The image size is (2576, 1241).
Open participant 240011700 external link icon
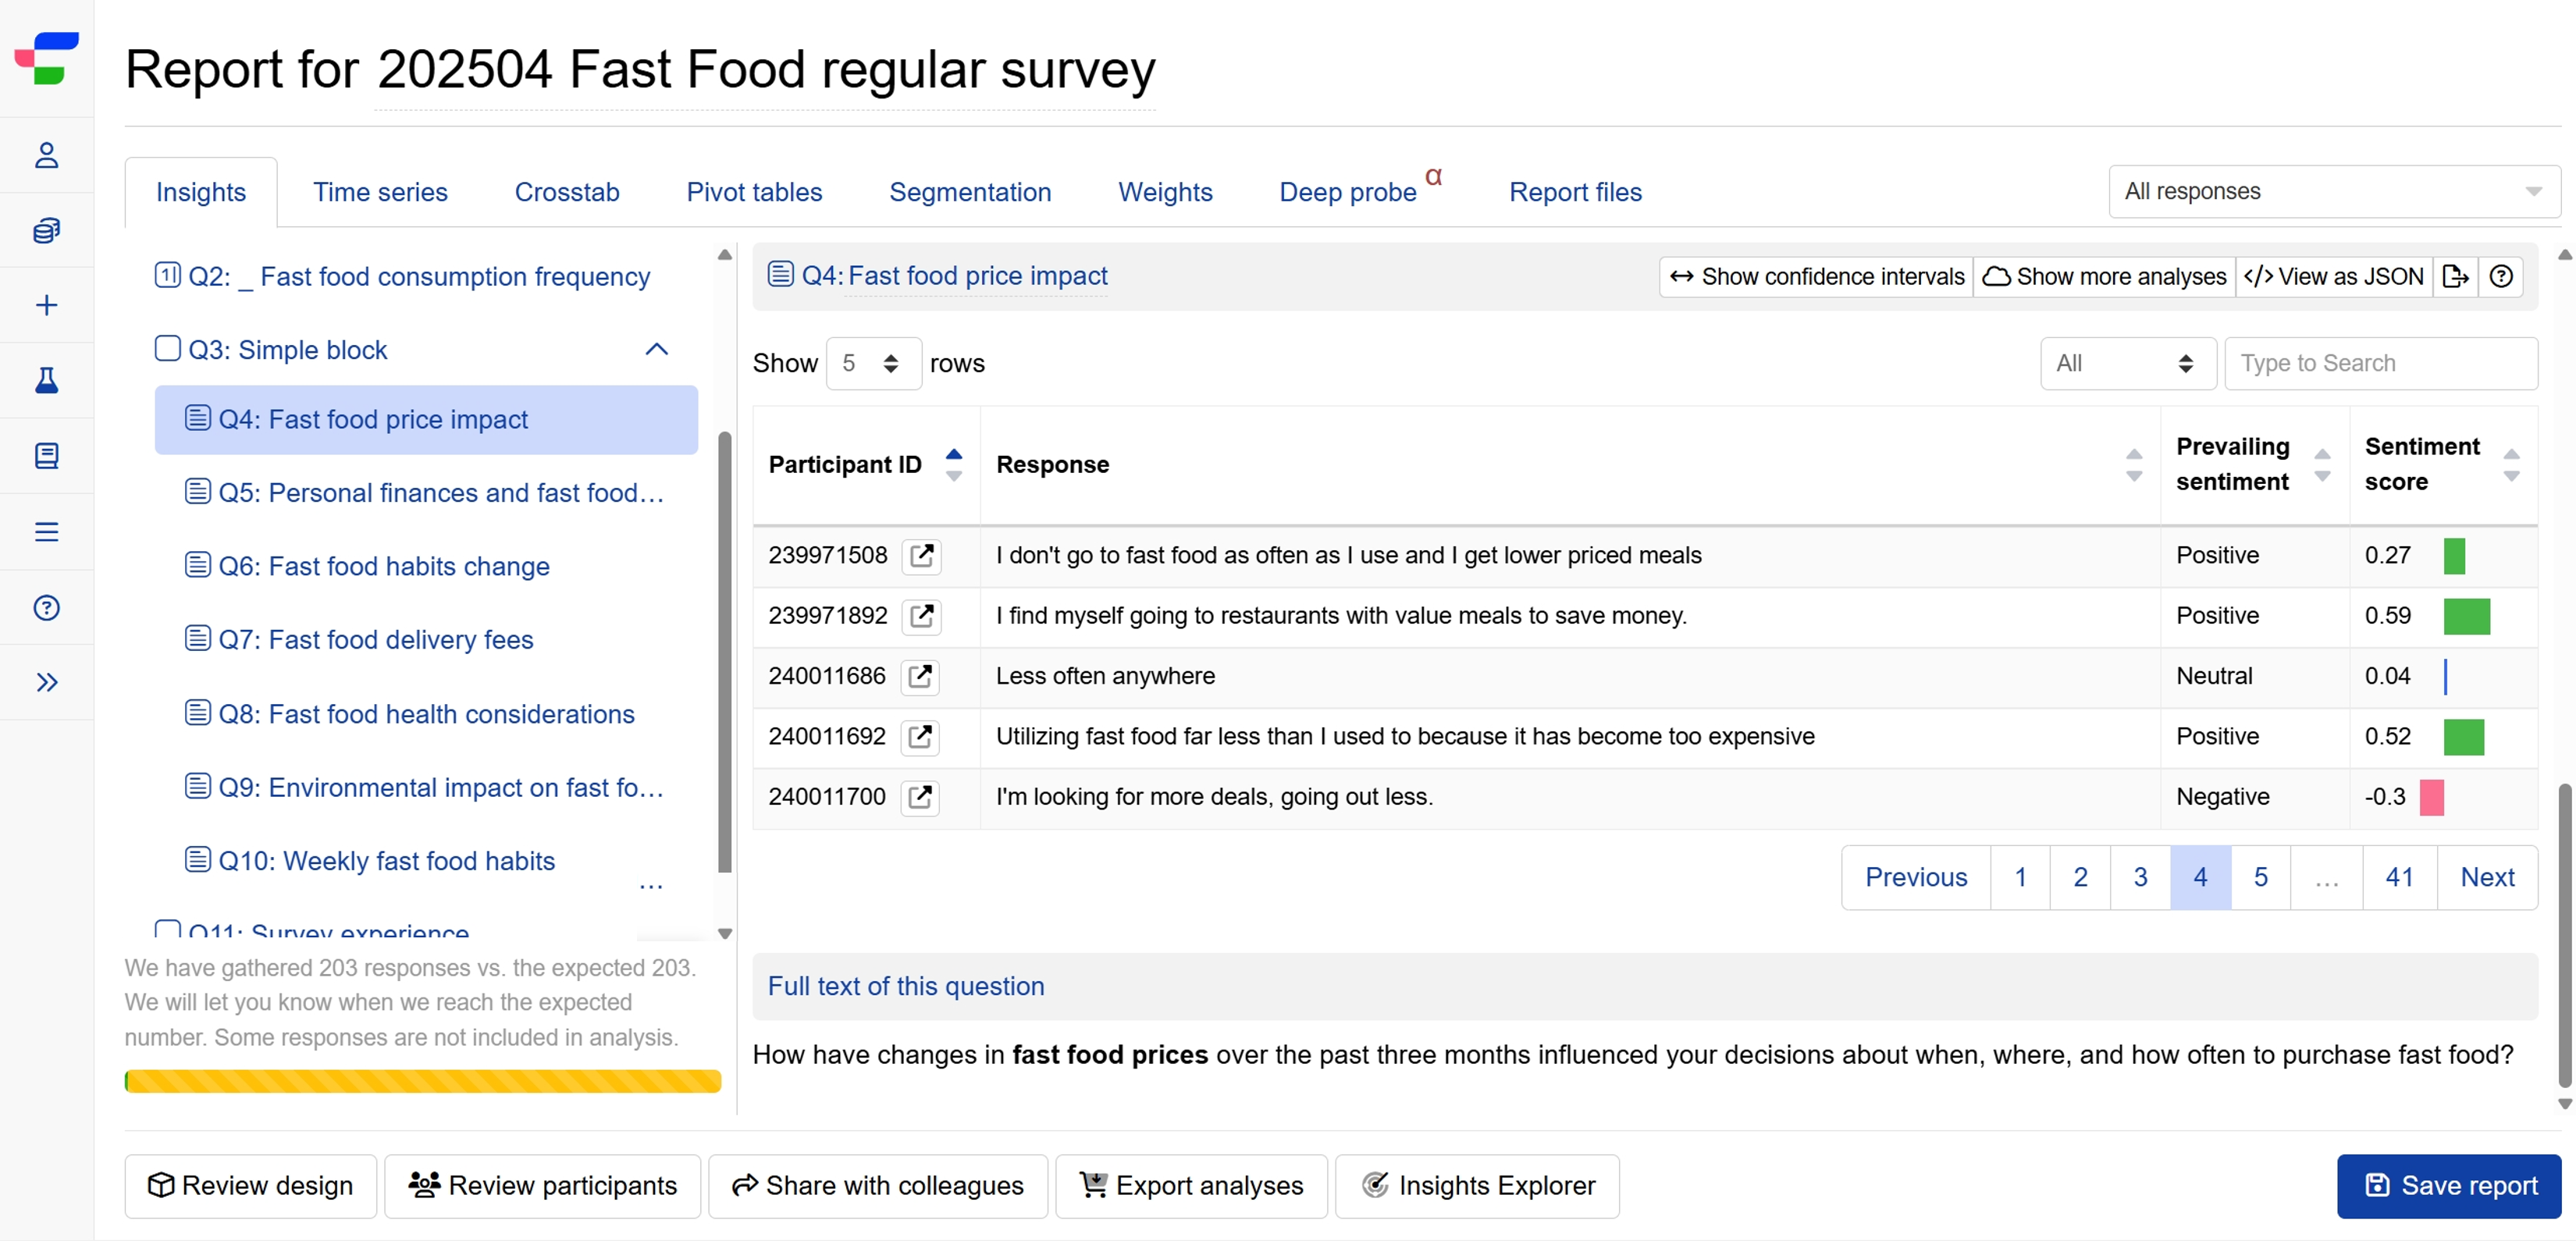[919, 797]
